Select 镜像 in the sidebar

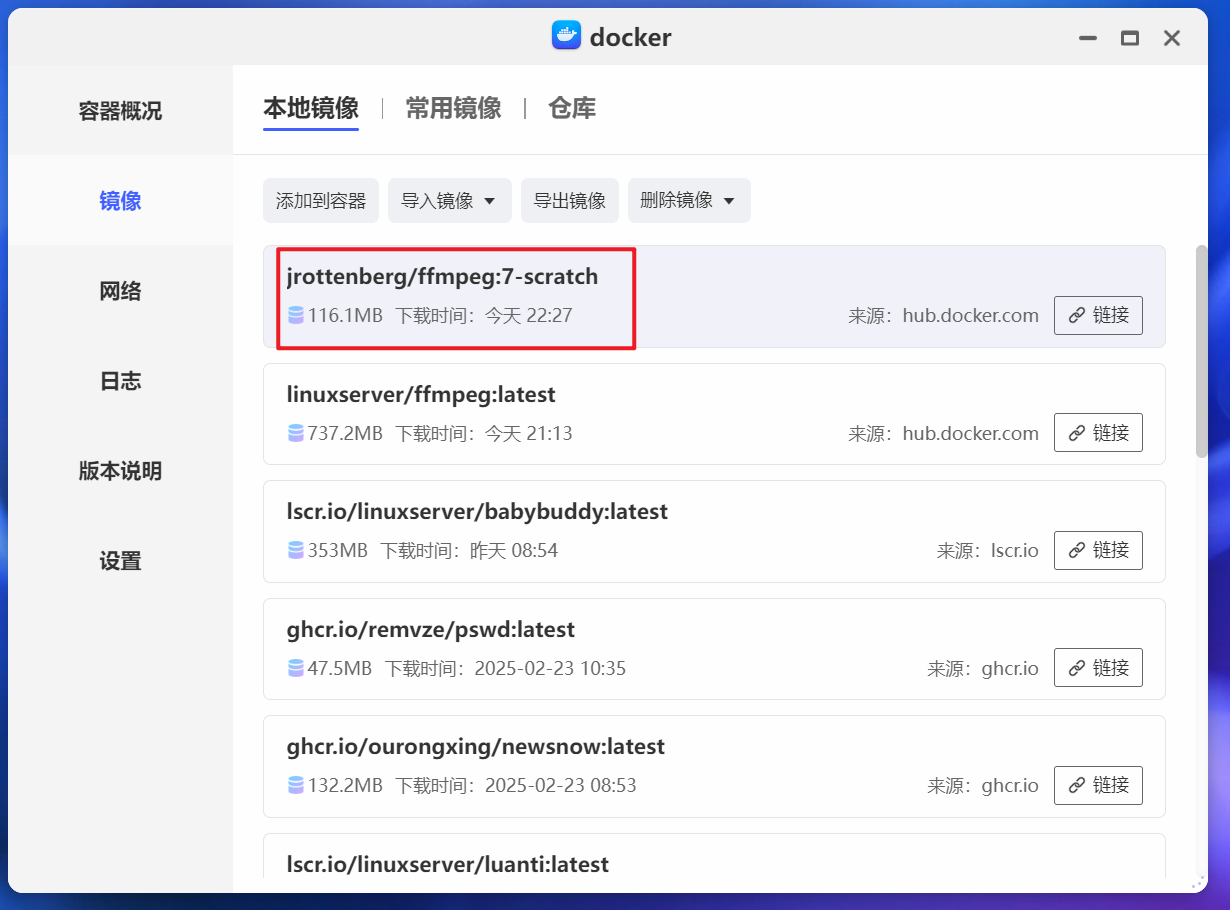pyautogui.click(x=120, y=201)
